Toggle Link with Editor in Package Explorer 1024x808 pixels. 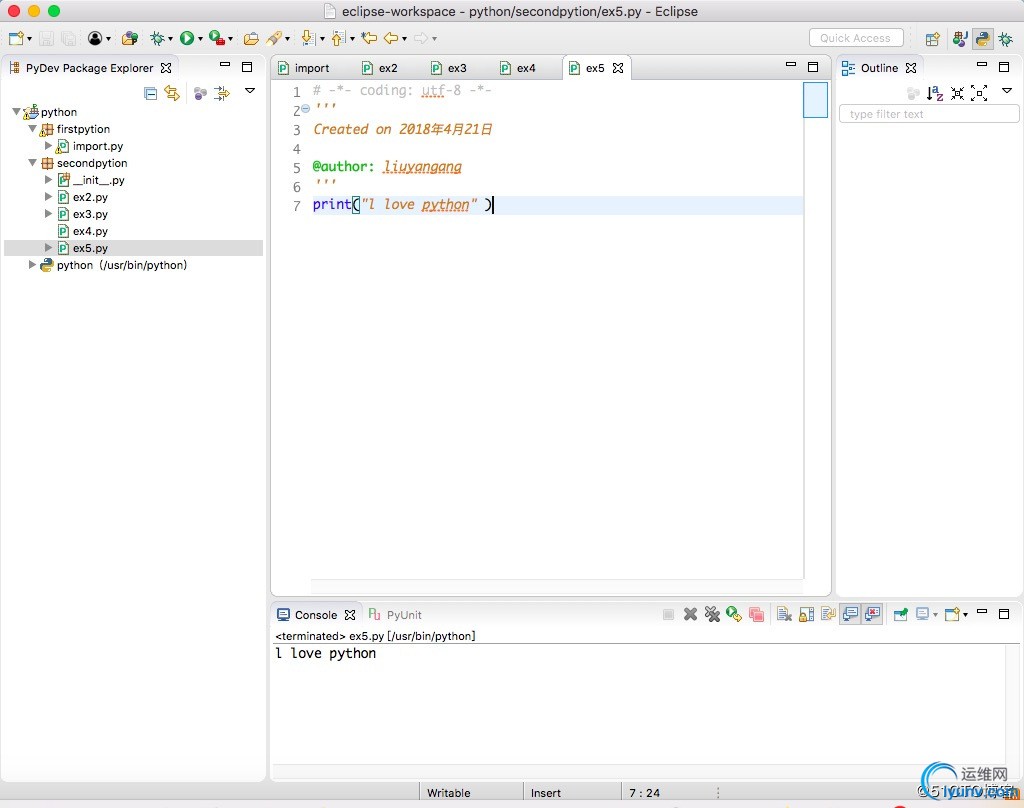click(172, 93)
